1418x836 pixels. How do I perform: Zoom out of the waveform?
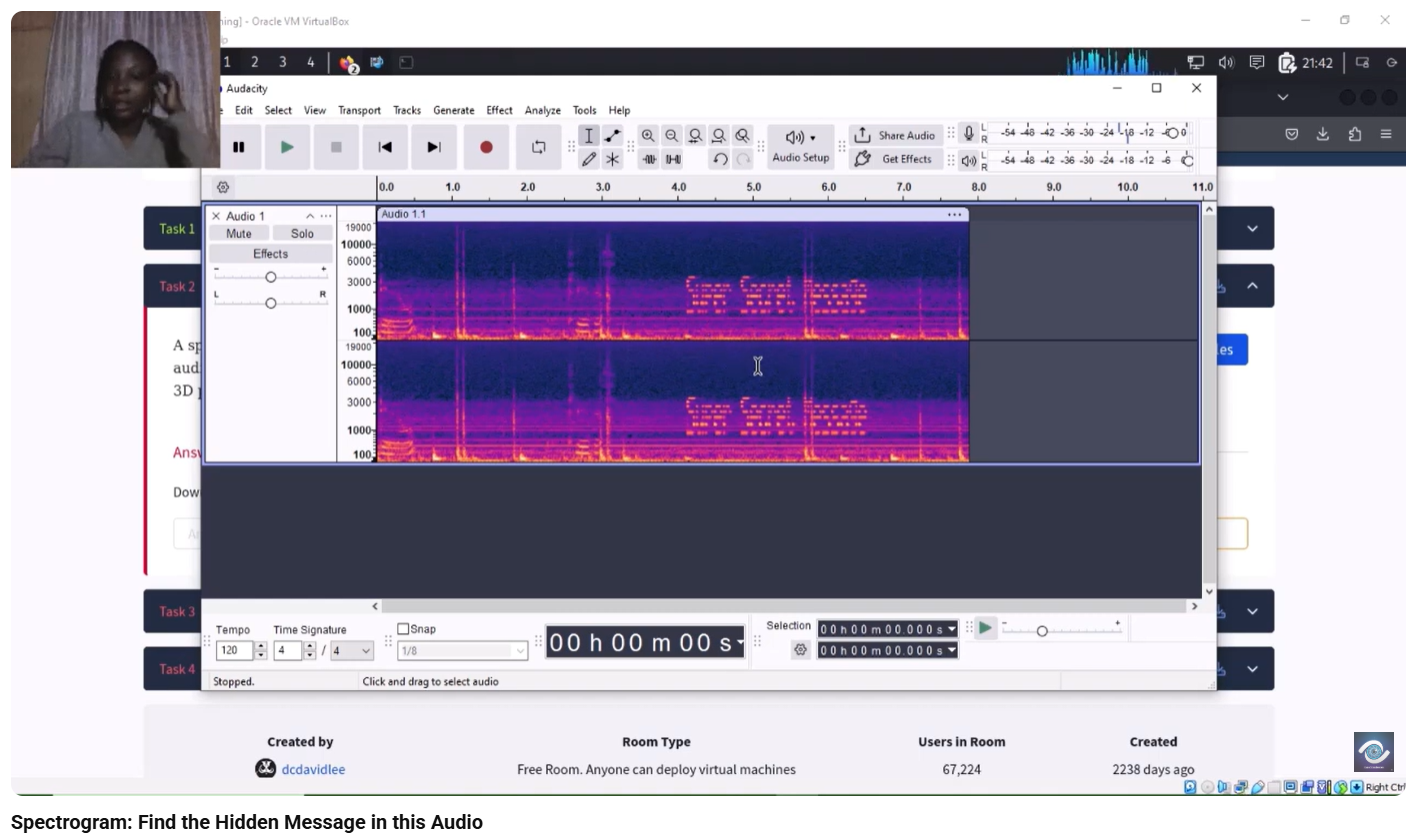[x=672, y=136]
